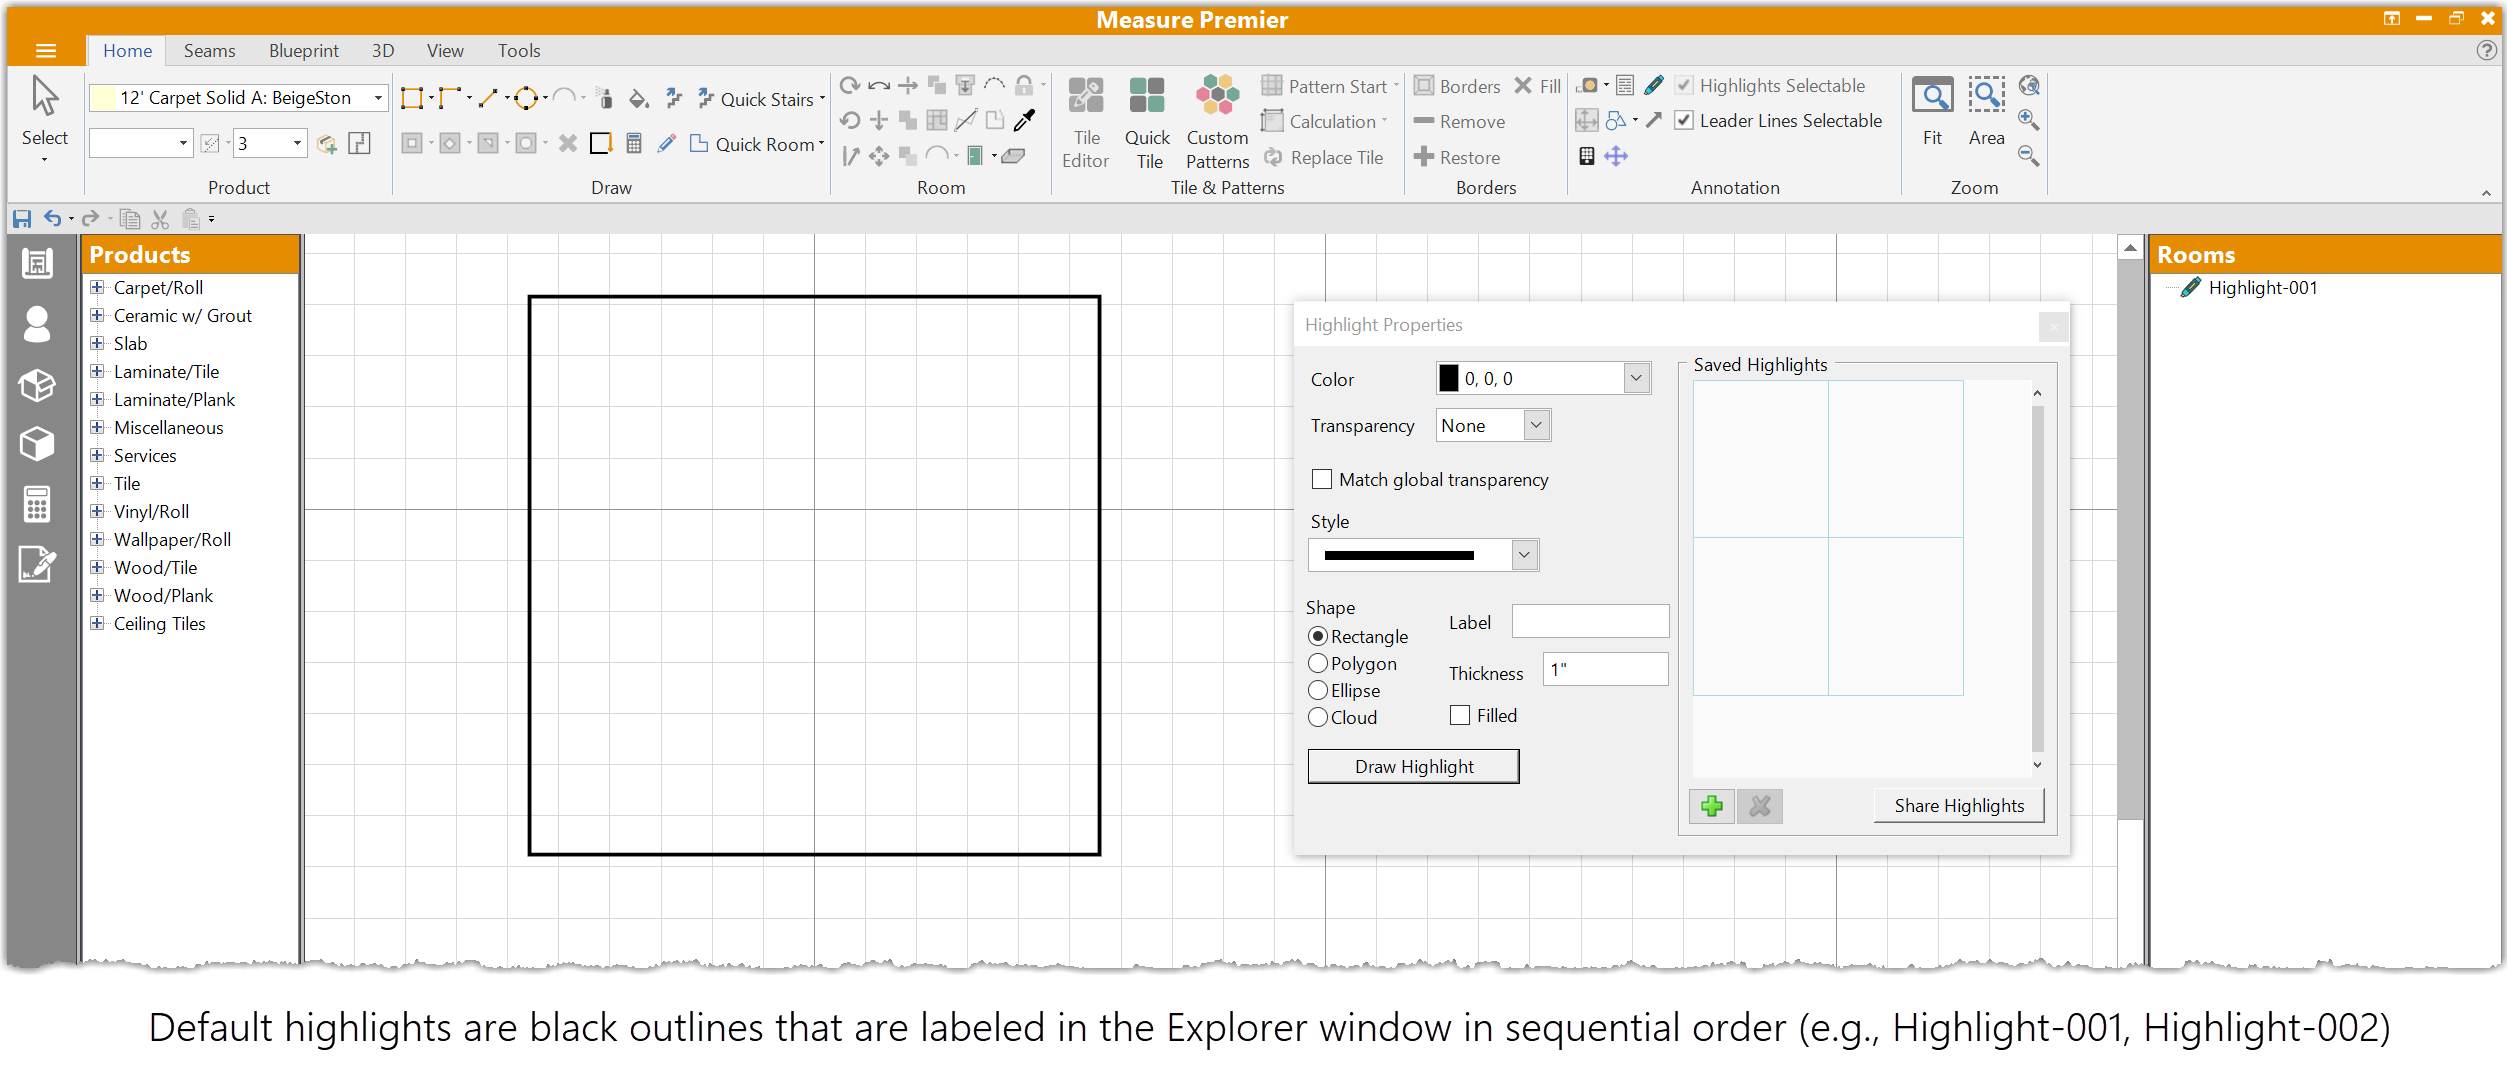Enable Match global transparency

pyautogui.click(x=1322, y=480)
